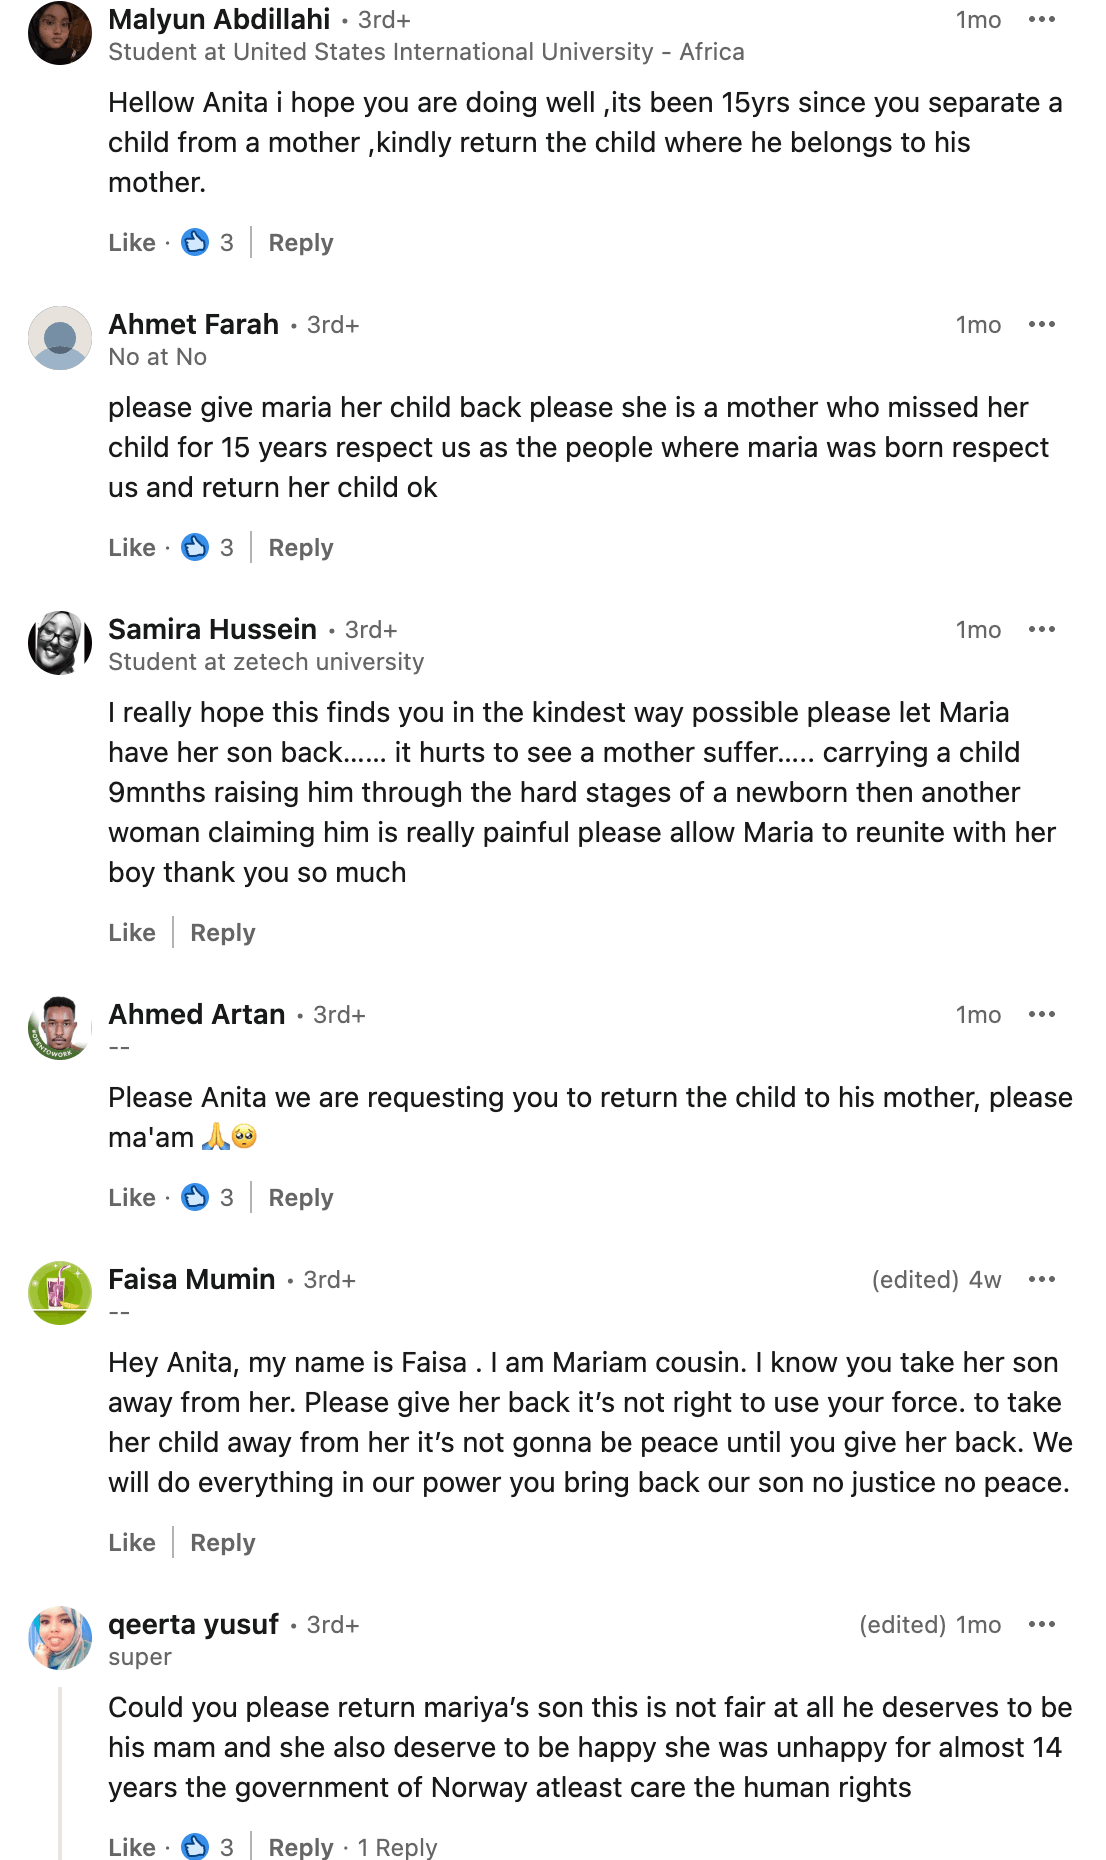The image size is (1106, 1860).
Task: Like Faisa Mumin's comment
Action: tap(132, 1543)
